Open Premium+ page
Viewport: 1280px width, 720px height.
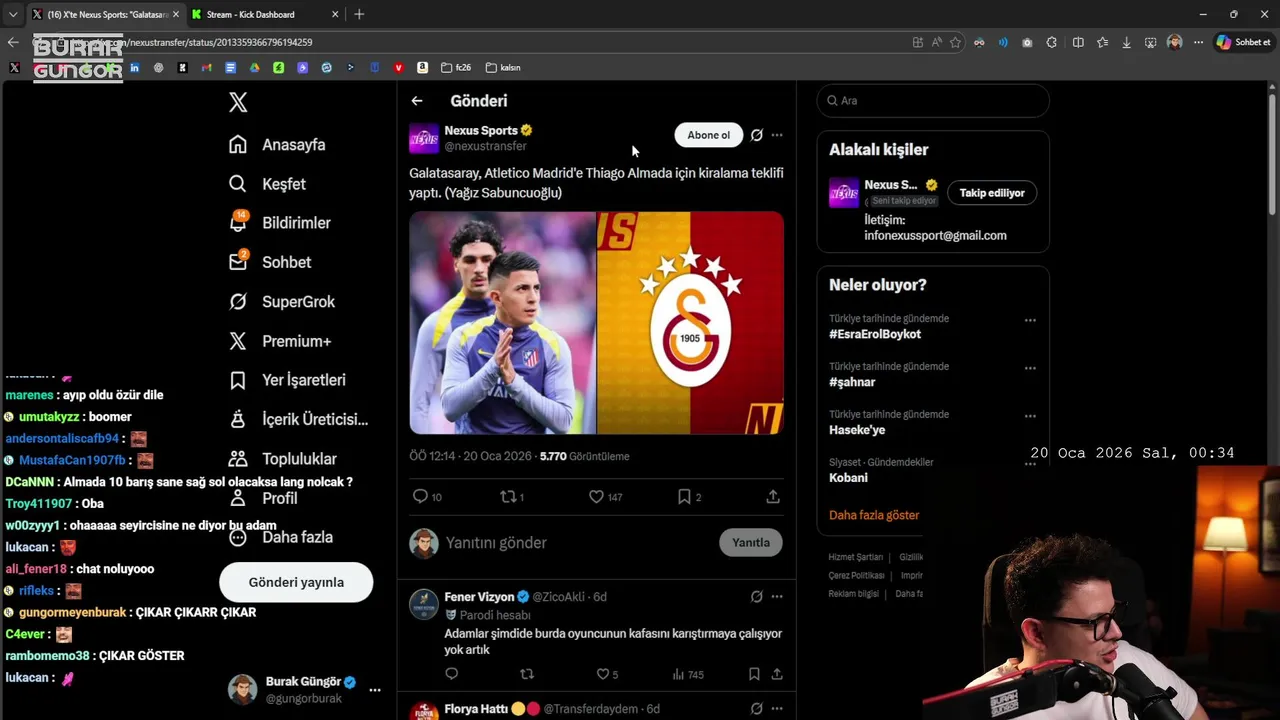[279, 341]
